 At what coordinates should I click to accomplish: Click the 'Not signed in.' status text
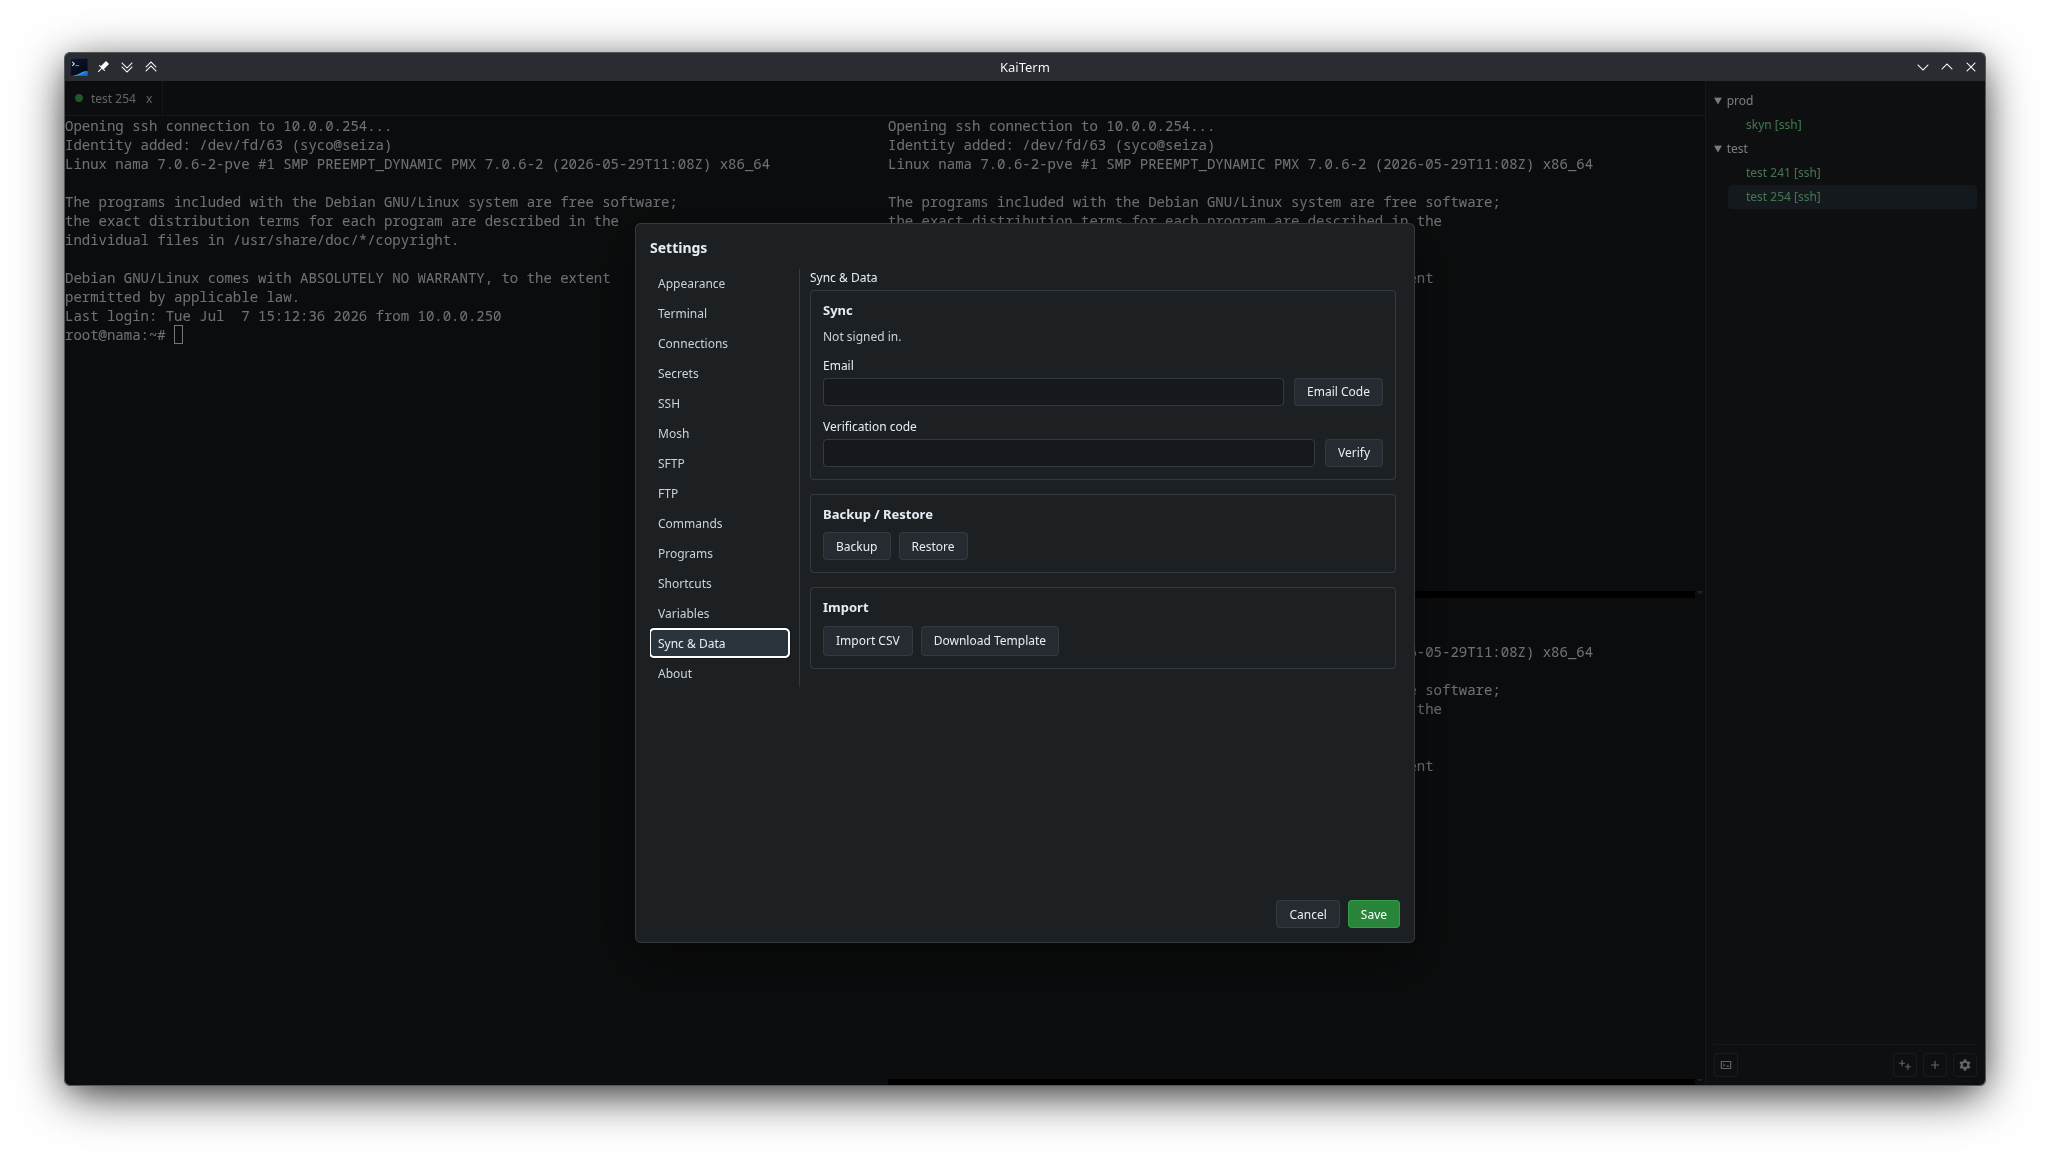(x=861, y=337)
